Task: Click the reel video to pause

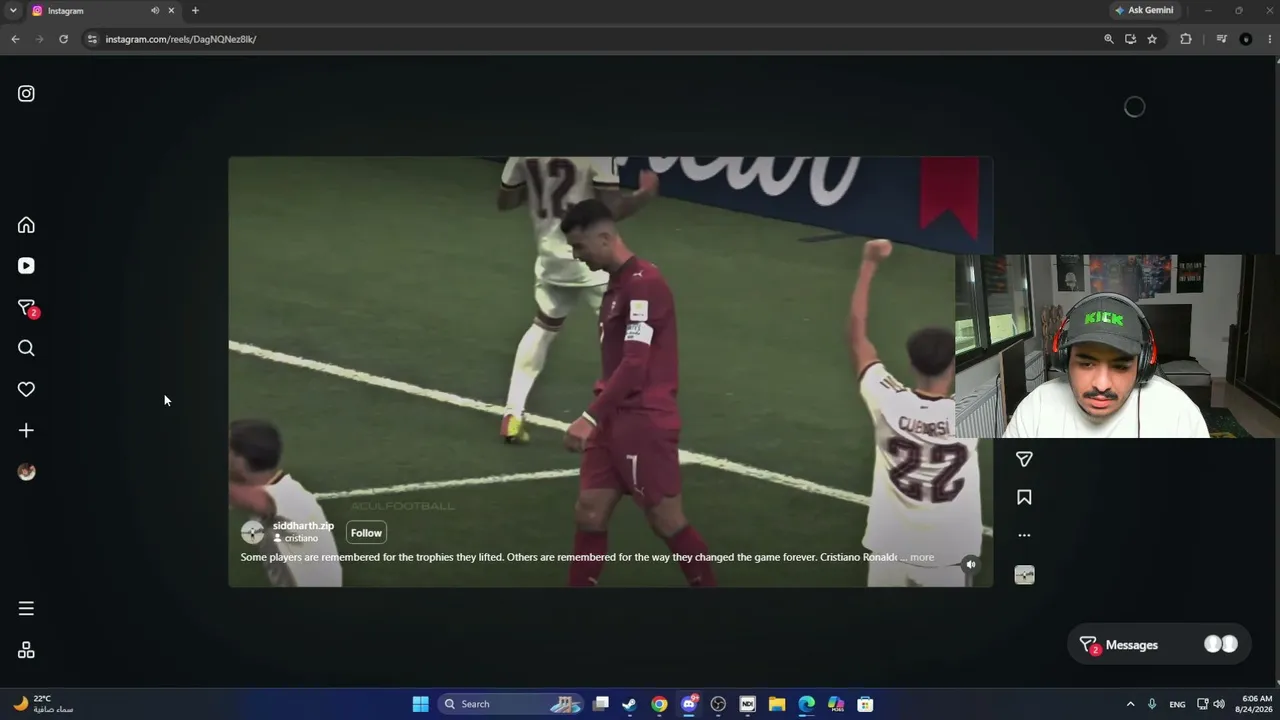Action: (x=610, y=371)
